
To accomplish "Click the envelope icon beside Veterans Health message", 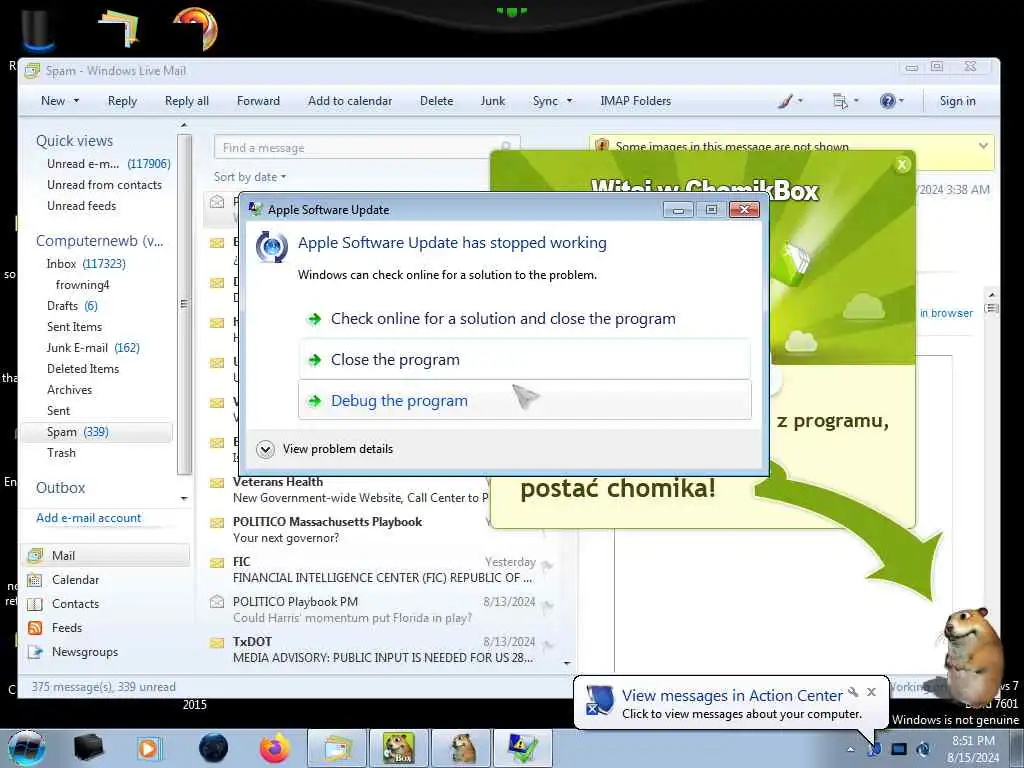I will click(x=217, y=483).
